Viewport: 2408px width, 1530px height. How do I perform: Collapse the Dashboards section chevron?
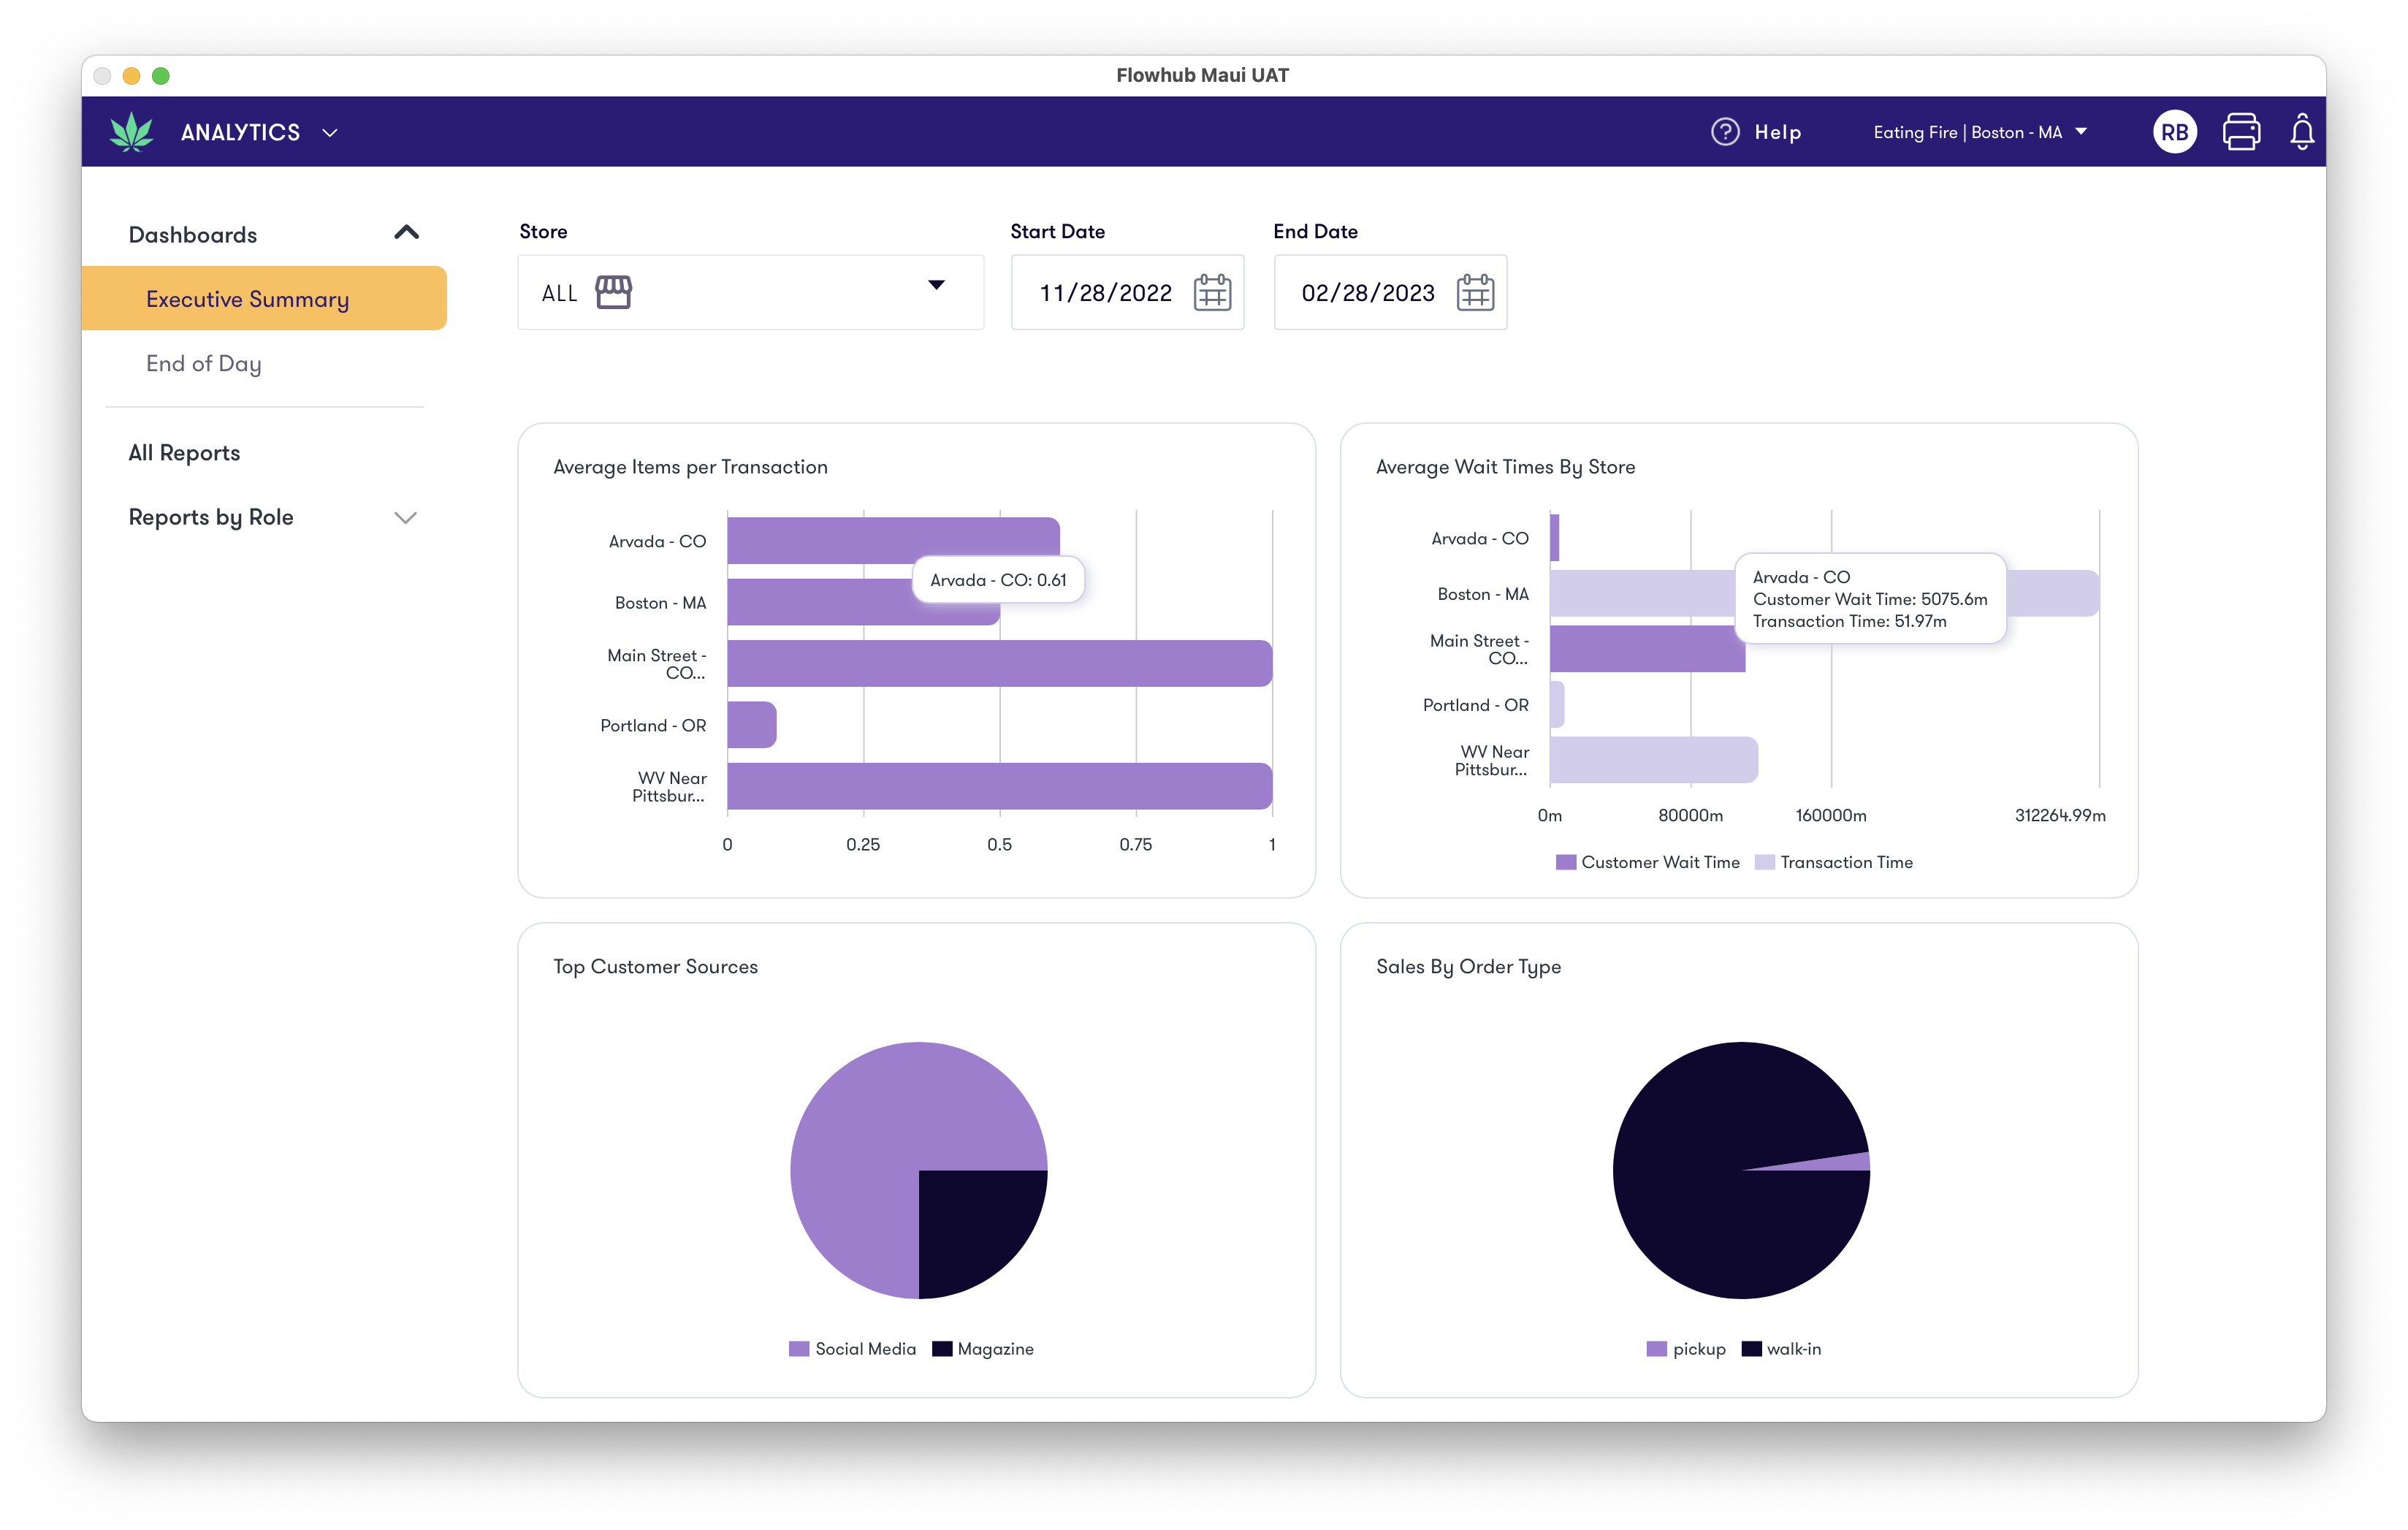tap(406, 233)
